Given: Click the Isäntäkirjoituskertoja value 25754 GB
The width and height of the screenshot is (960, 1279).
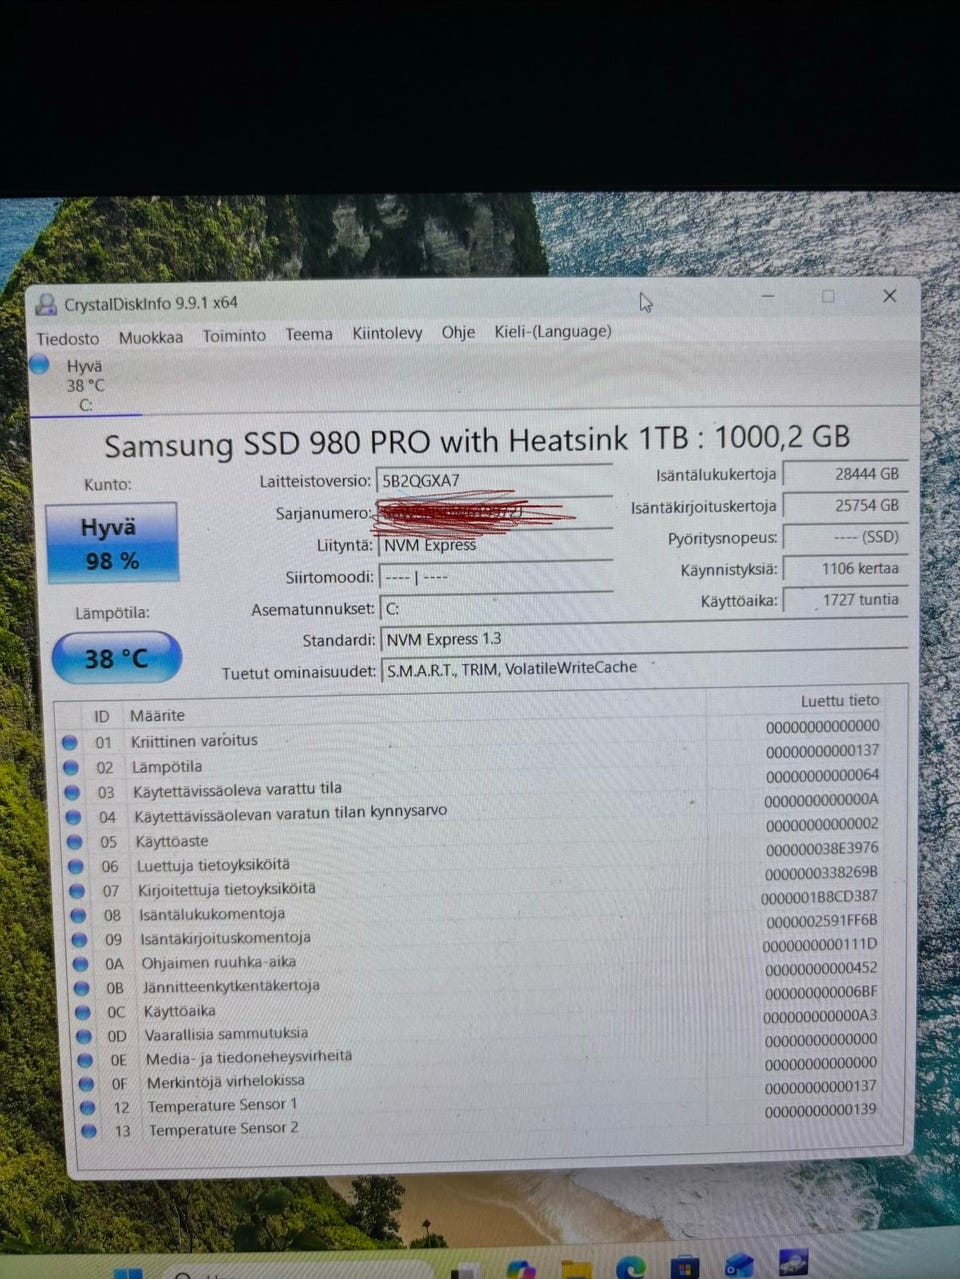Looking at the screenshot, I should pos(845,506).
